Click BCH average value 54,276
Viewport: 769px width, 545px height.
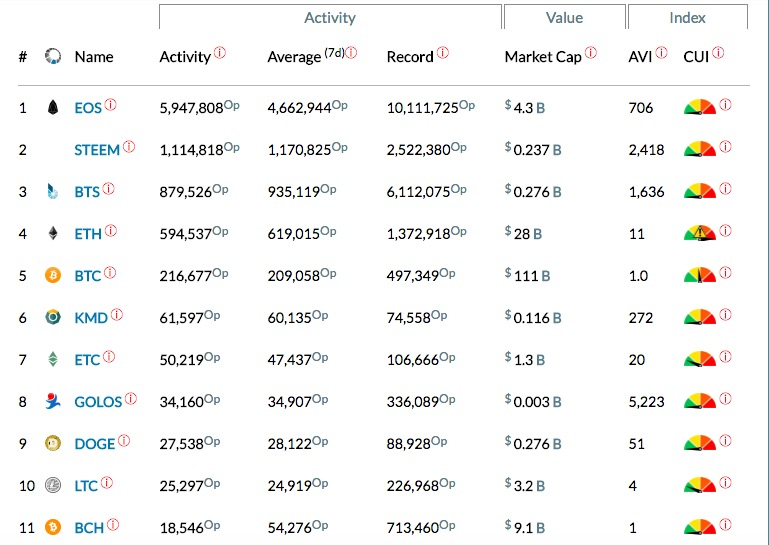point(289,528)
